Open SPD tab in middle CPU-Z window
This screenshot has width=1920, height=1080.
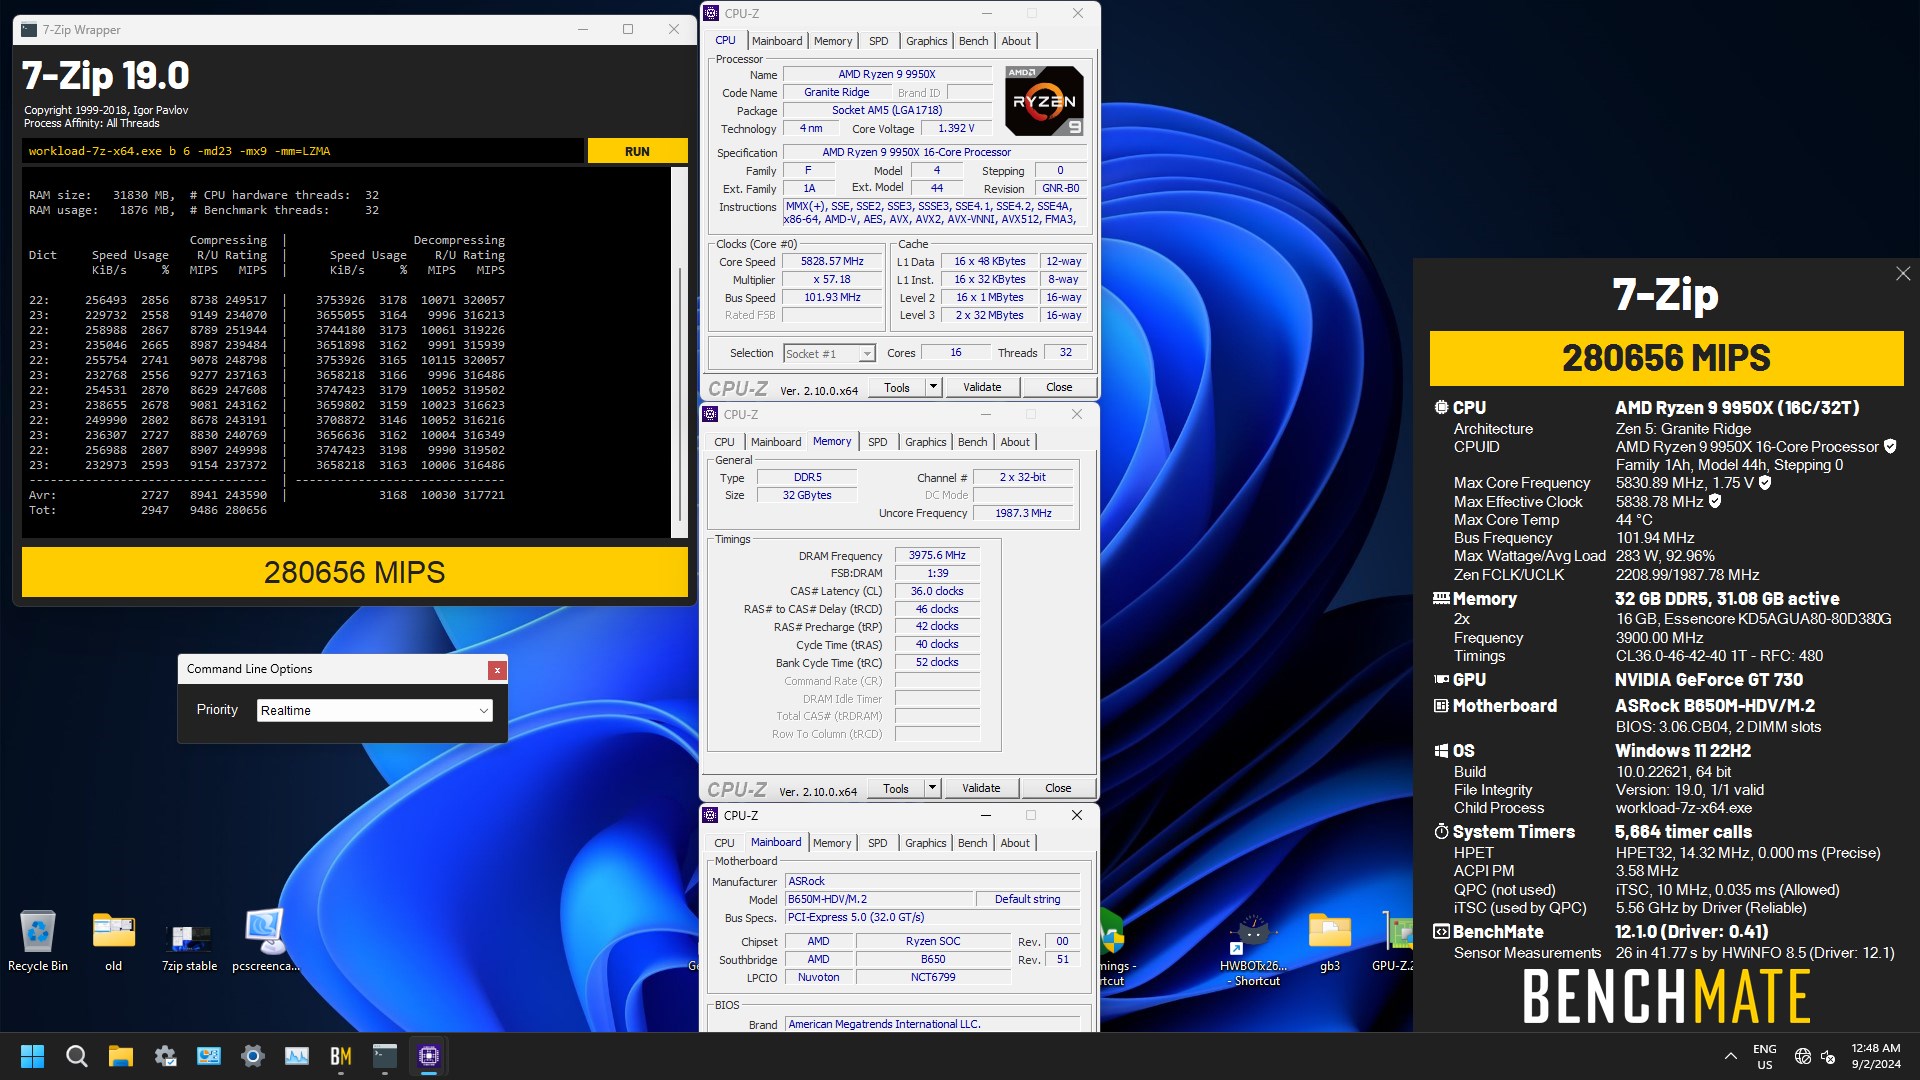pos(877,442)
